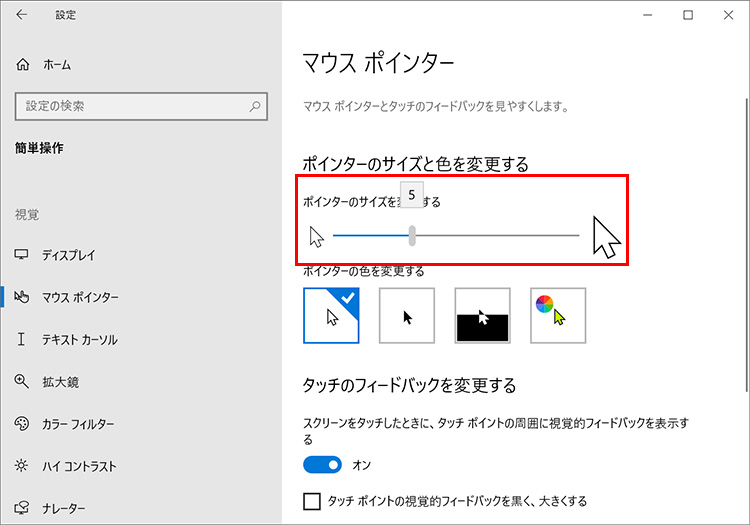
Task: Click the 拡大鏡 magnifier icon
Action: coord(22,381)
